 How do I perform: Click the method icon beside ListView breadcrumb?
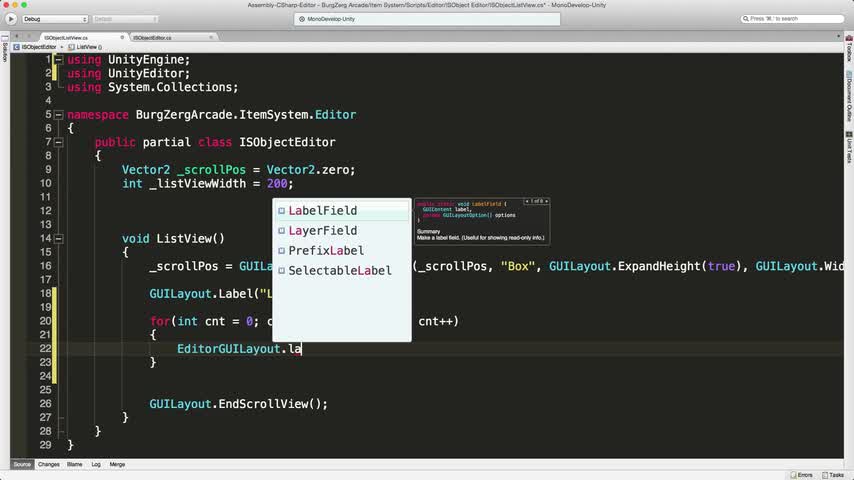(x=71, y=47)
